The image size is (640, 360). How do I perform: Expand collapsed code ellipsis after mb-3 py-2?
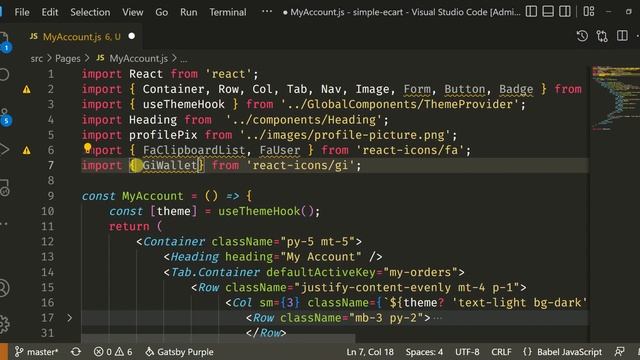point(437,318)
